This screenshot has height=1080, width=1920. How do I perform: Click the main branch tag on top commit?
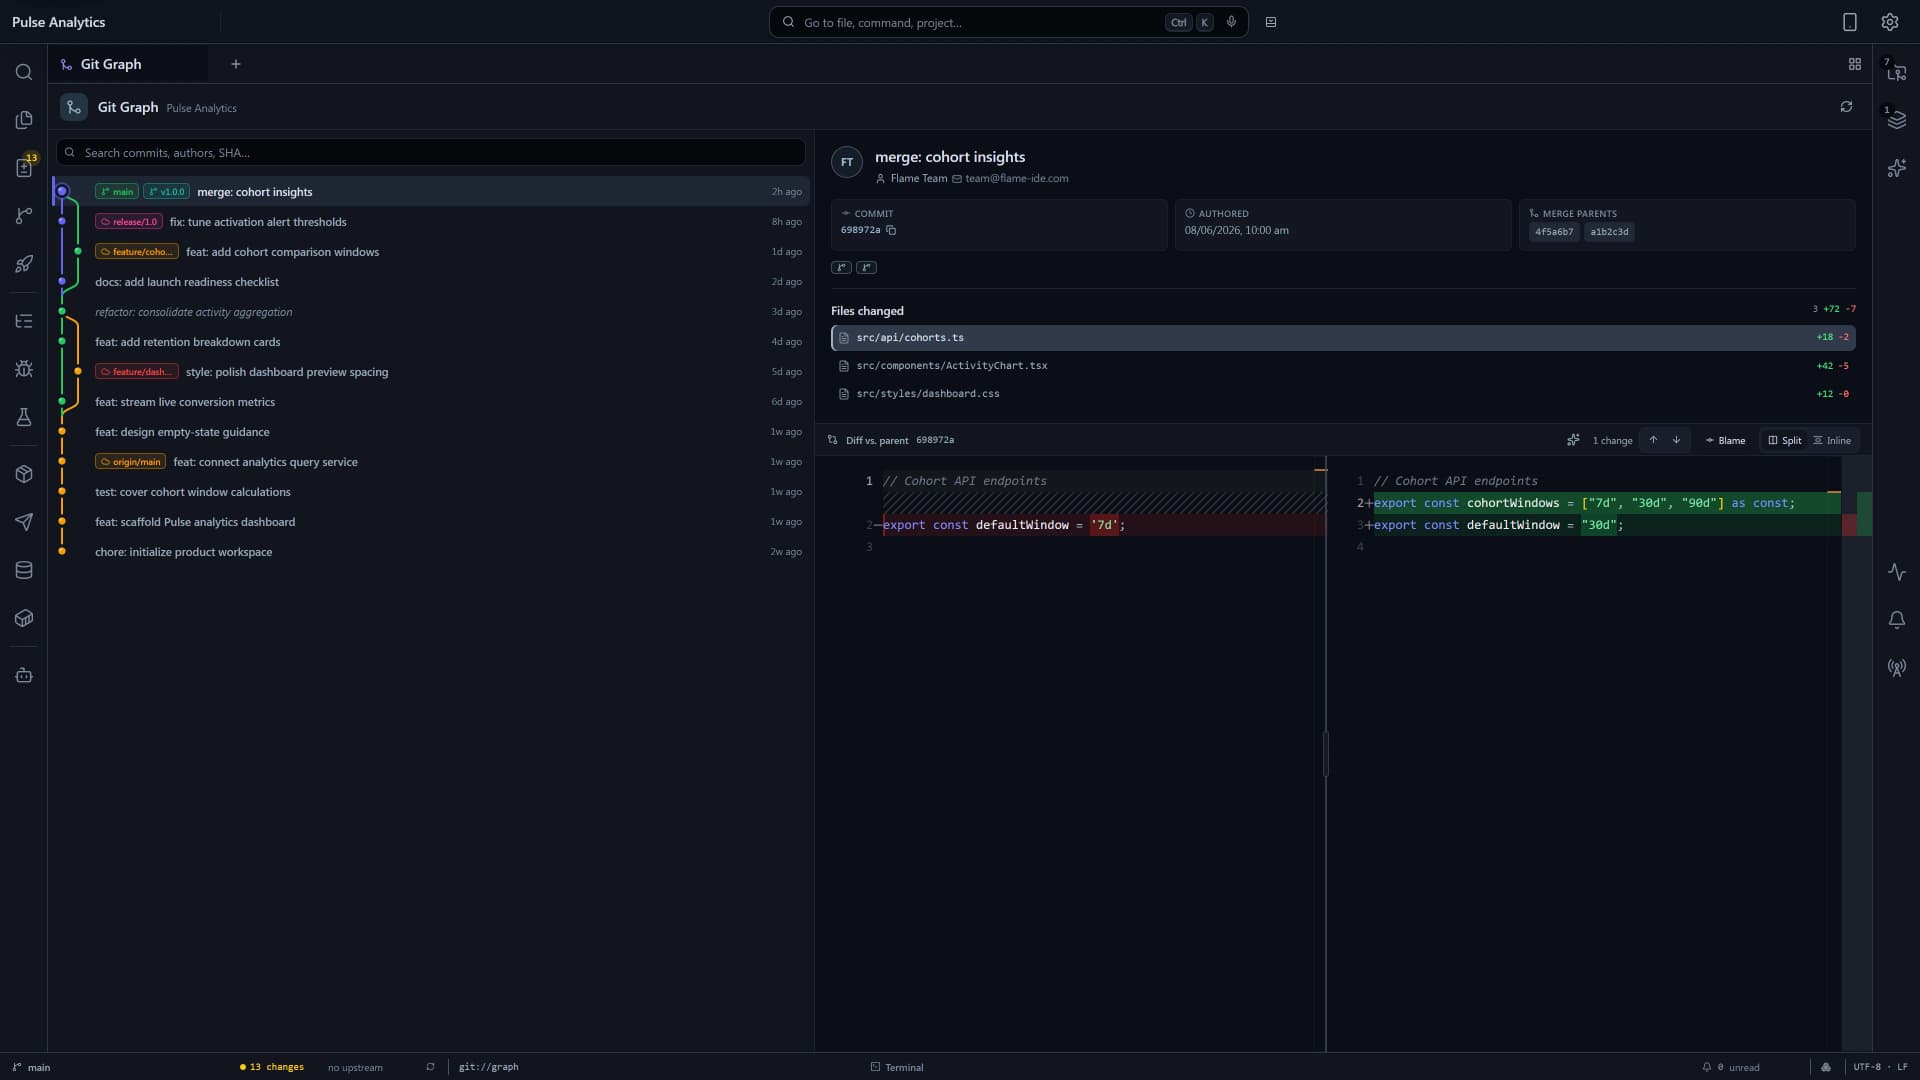point(117,192)
